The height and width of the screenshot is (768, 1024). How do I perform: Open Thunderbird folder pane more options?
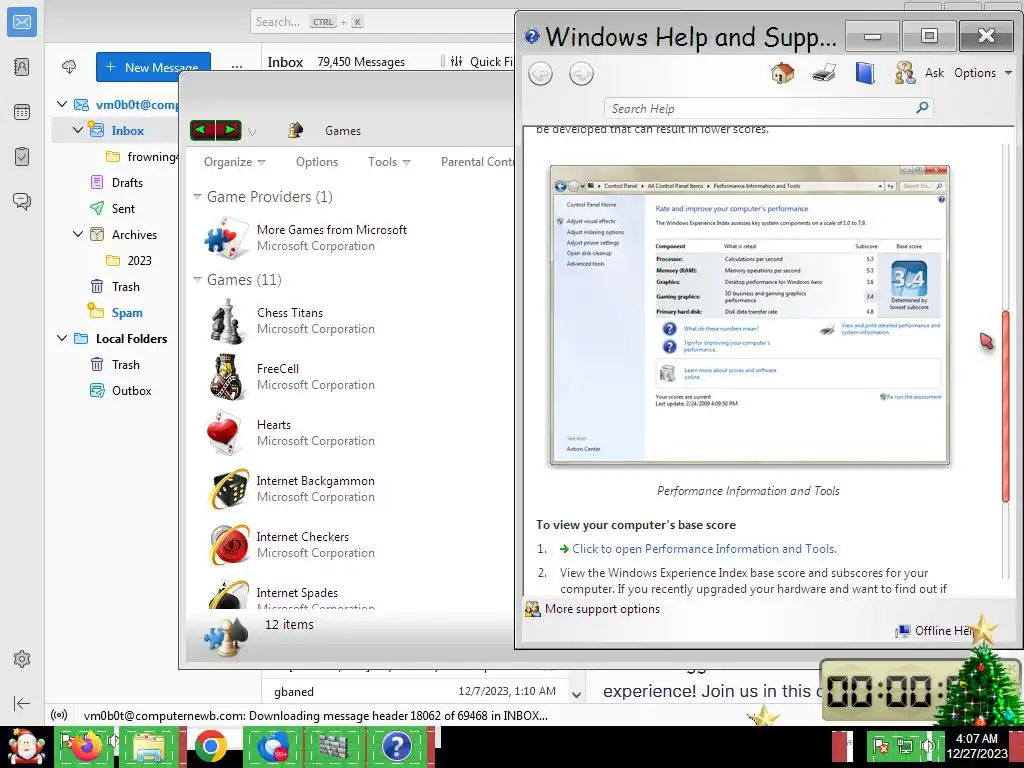(237, 67)
